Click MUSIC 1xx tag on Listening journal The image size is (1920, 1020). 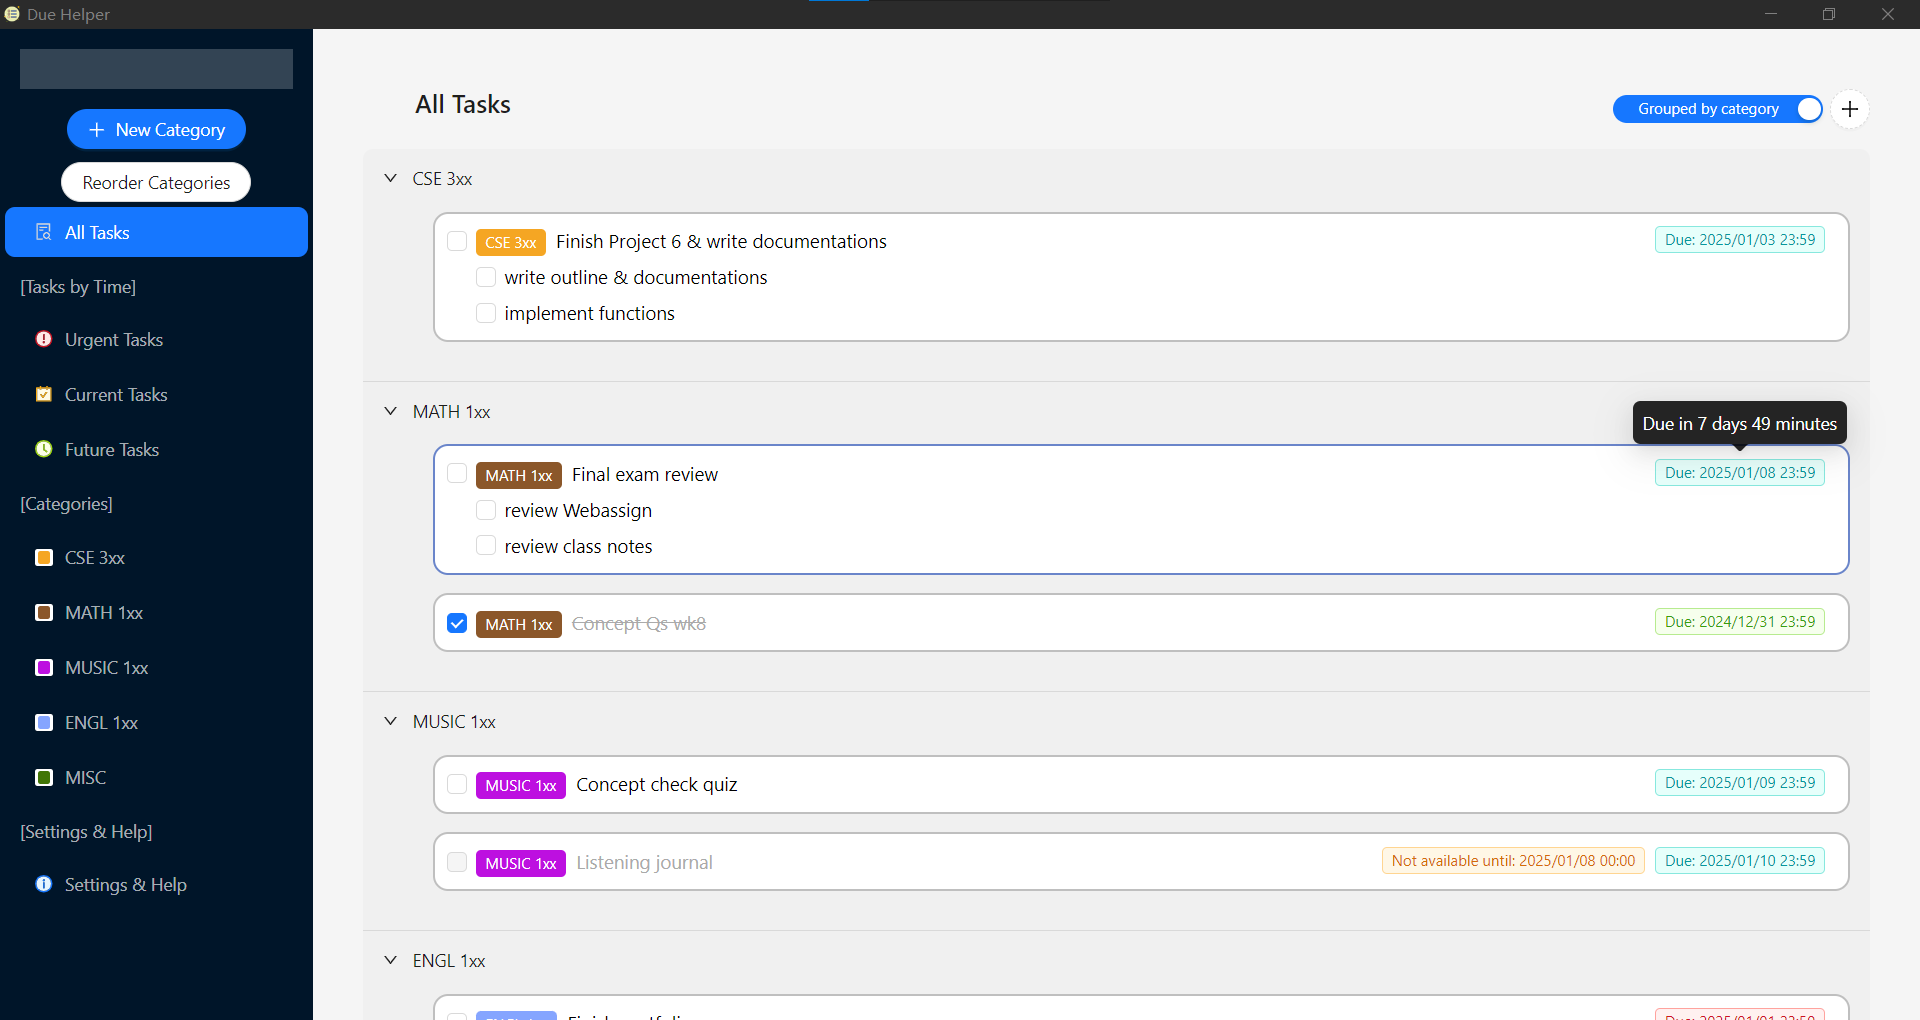click(521, 863)
